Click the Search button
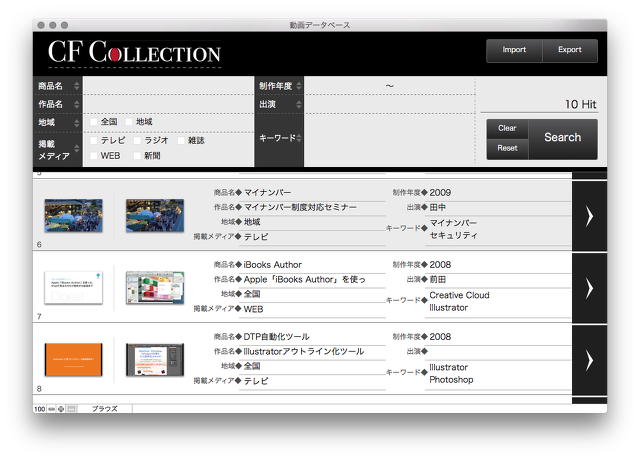Viewport: 640px width, 460px height. point(562,138)
